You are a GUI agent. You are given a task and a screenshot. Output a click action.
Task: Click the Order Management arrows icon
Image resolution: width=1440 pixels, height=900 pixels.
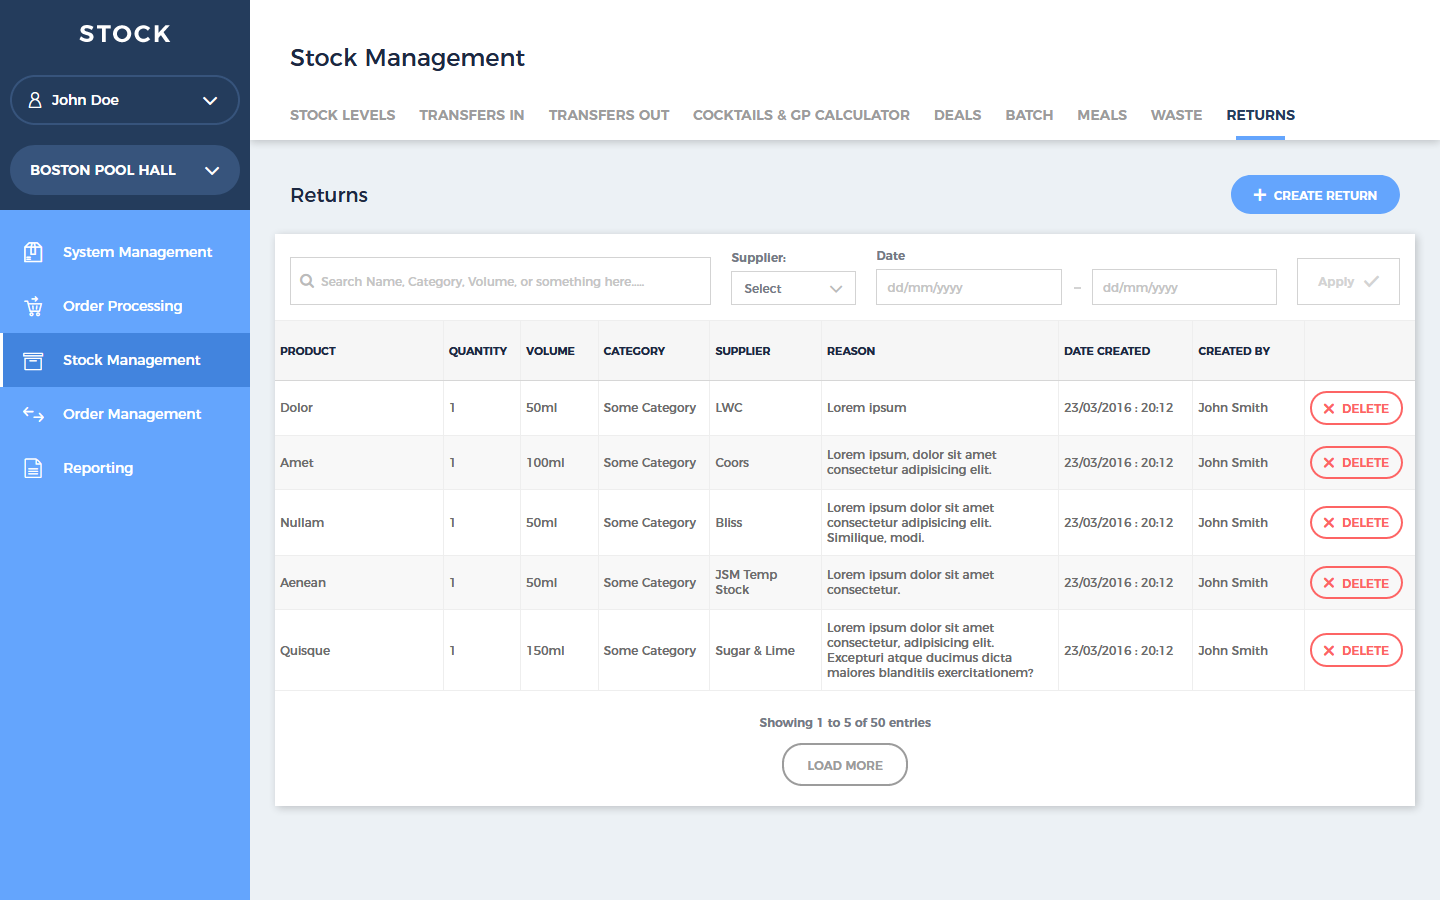pyautogui.click(x=33, y=414)
